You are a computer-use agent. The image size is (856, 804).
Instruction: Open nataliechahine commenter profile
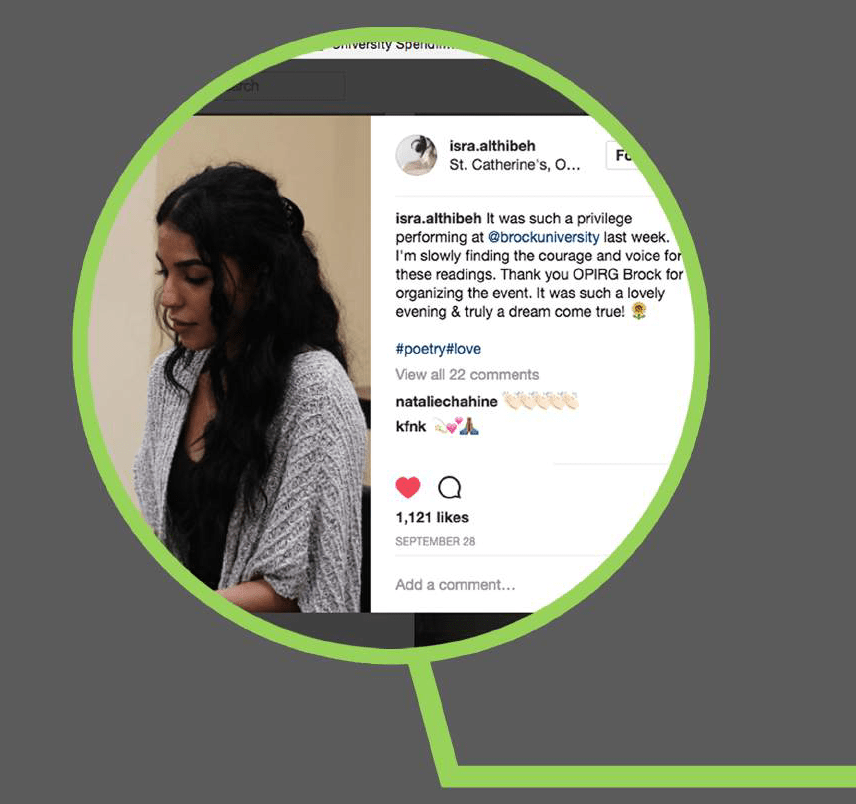(x=446, y=402)
